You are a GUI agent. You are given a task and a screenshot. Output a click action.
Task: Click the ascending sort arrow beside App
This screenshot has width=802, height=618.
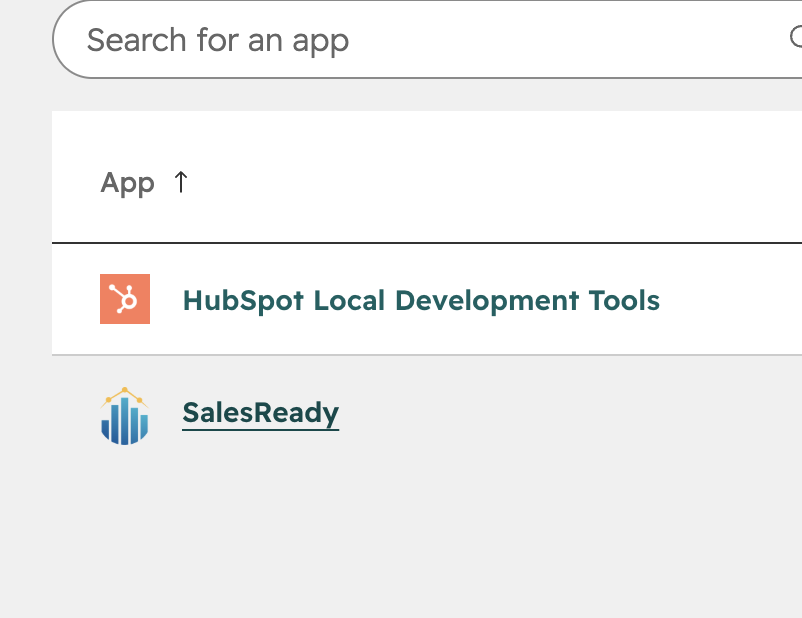click(181, 182)
